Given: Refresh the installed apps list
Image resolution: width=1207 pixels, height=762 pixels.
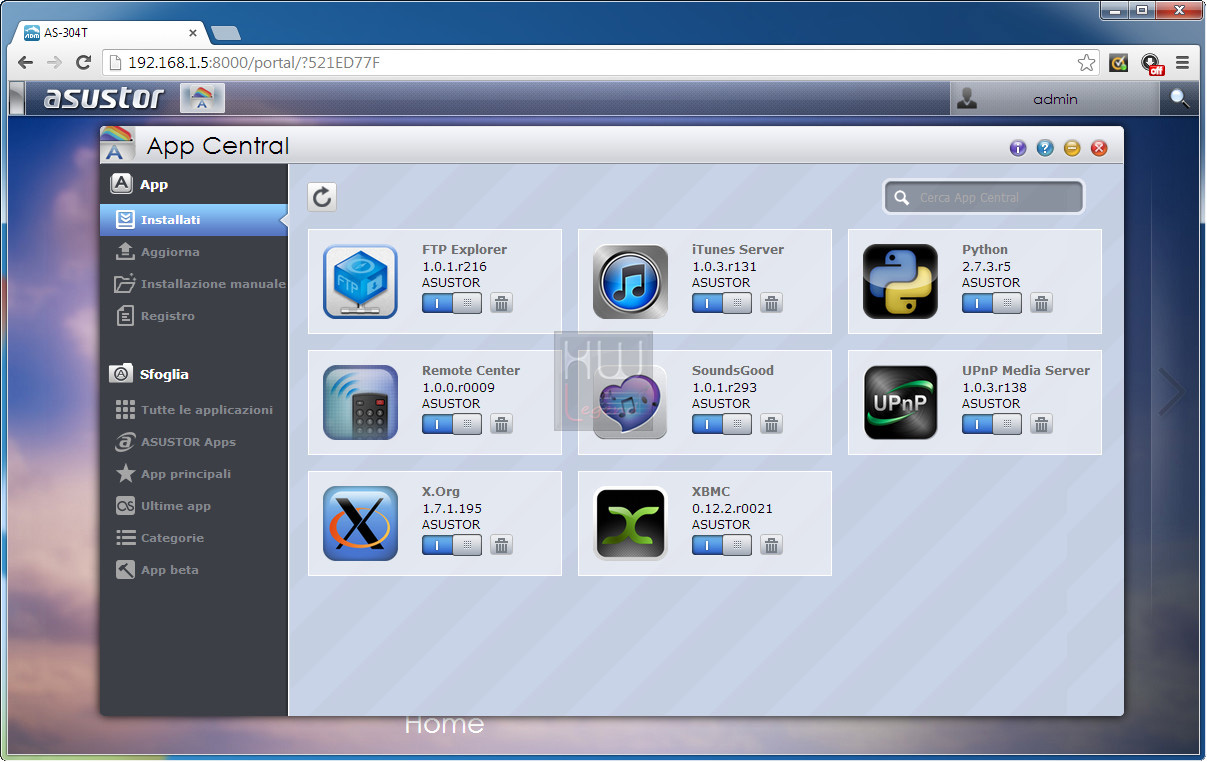Looking at the screenshot, I should coord(322,197).
